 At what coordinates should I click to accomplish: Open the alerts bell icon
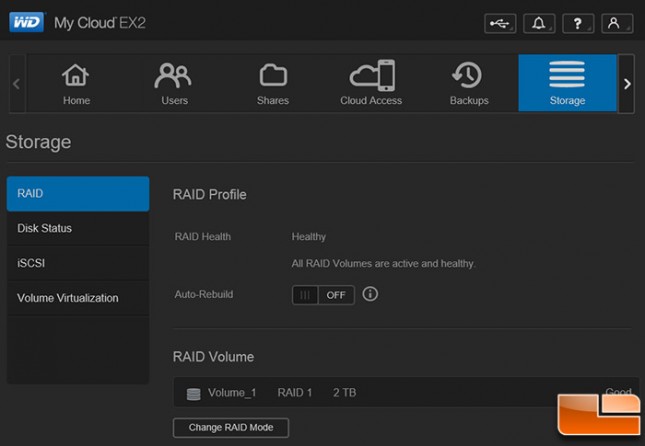[x=539, y=23]
